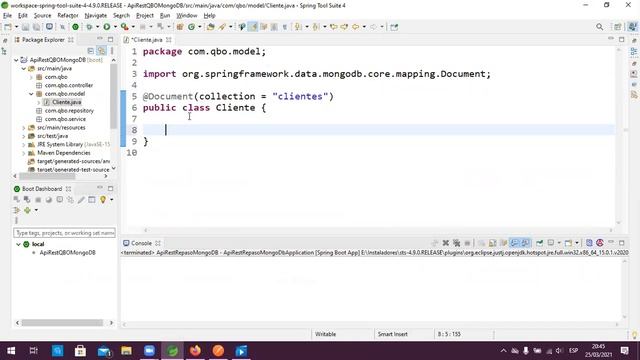Viewport: 640px width, 360px height.
Task: Click the Save All toolbar icon
Action: pyautogui.click(x=36, y=27)
